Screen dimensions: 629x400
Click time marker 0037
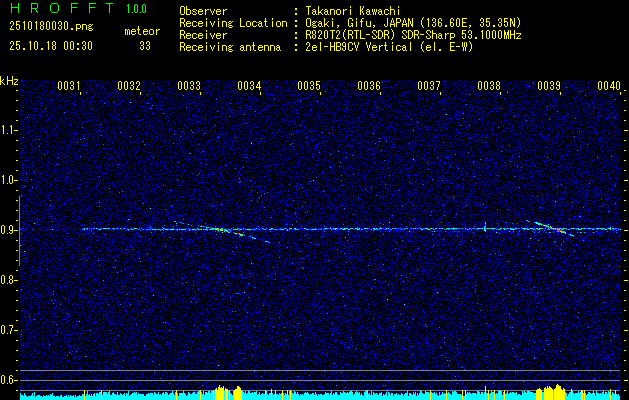coord(429,85)
